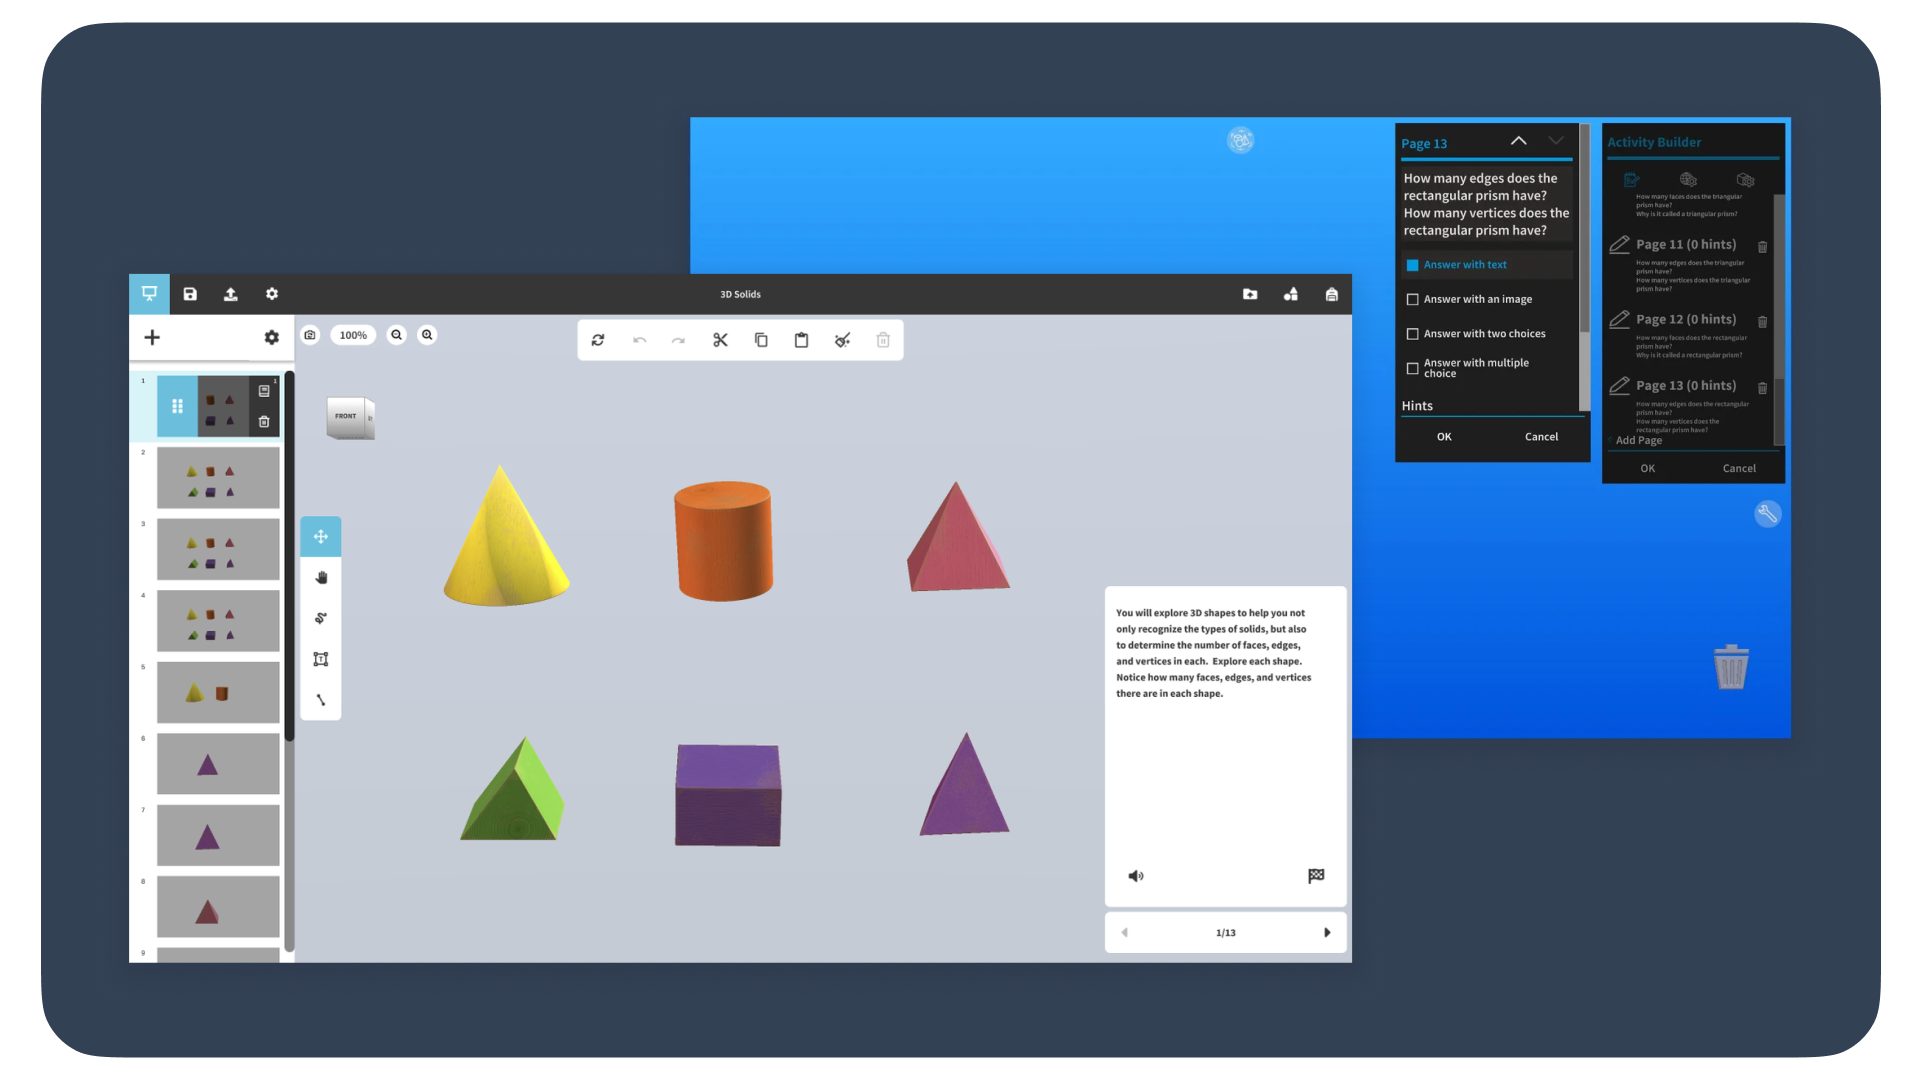The image size is (1922, 1080).
Task: Play the audio narration on the instruction card
Action: [x=1135, y=875]
